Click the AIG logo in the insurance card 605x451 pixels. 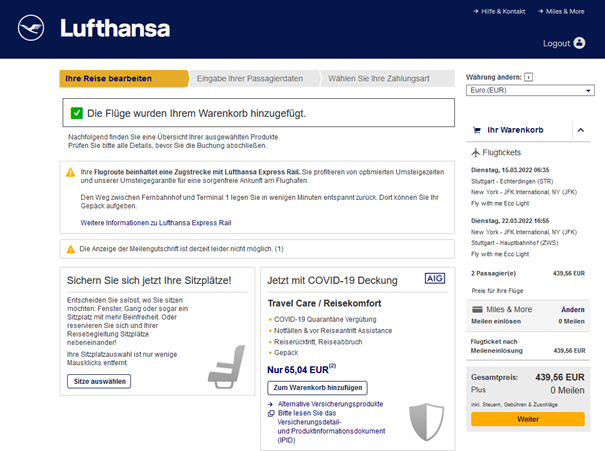tap(435, 278)
